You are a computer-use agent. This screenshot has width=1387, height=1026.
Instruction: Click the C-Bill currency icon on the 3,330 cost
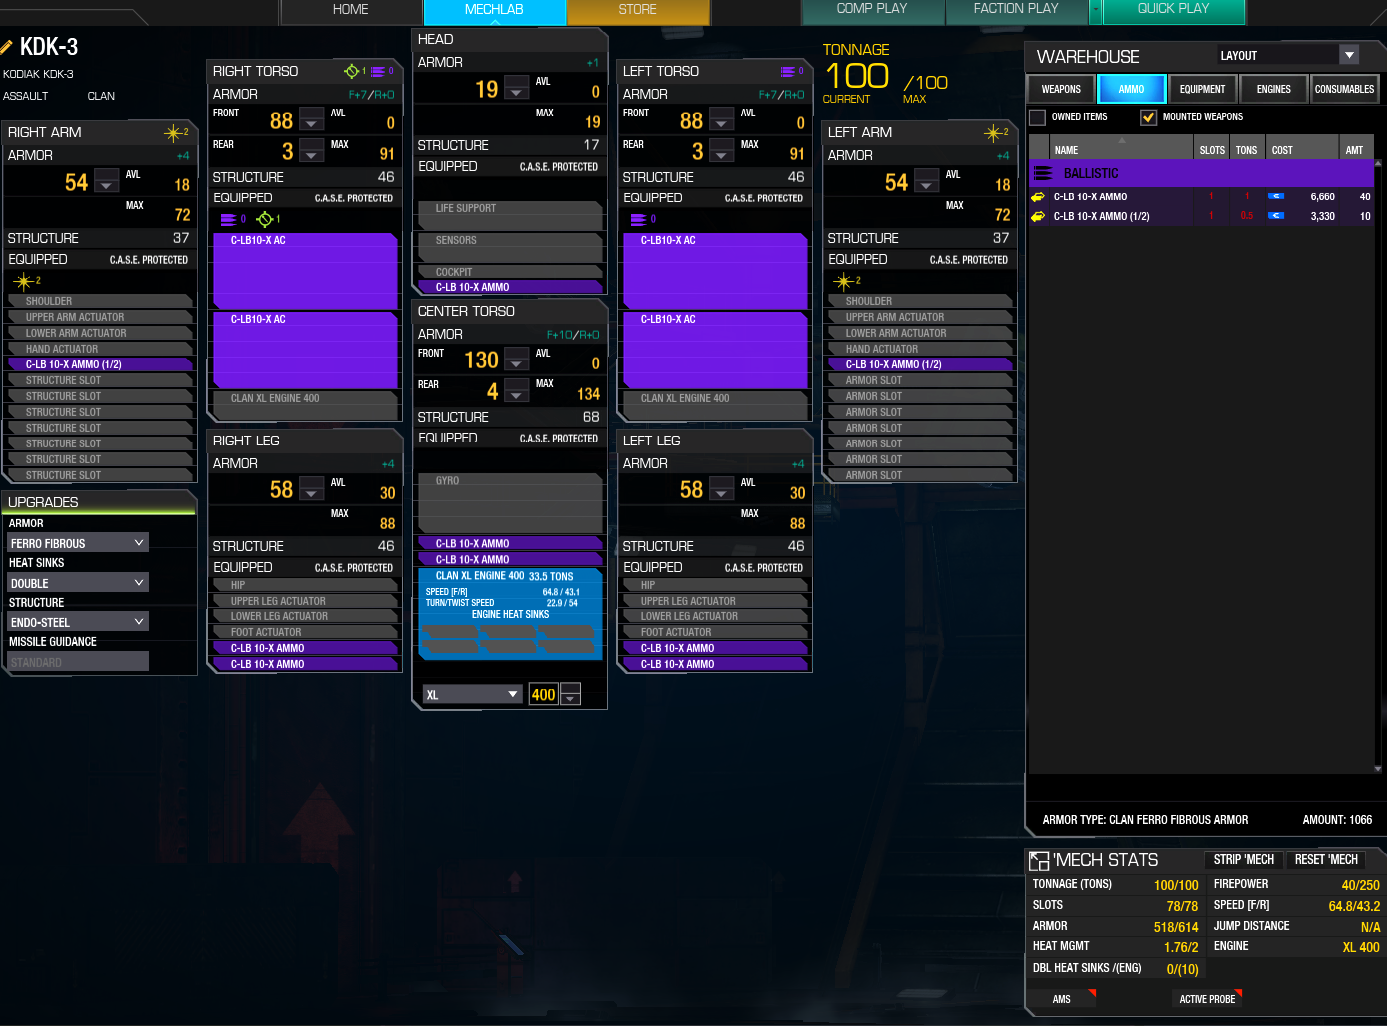(1276, 216)
